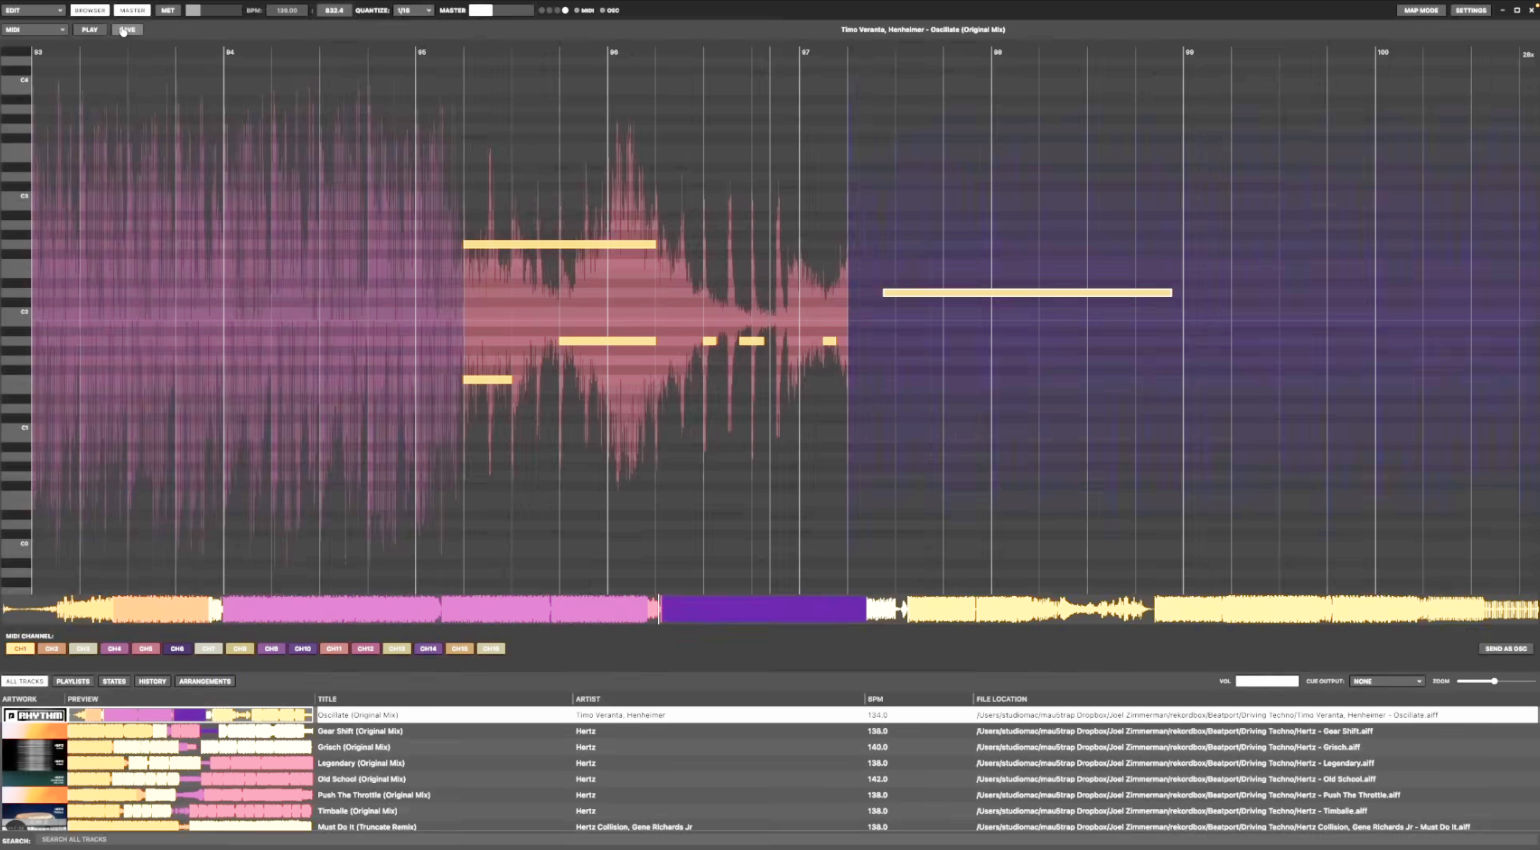Click the 832.4 position field

pyautogui.click(x=334, y=10)
